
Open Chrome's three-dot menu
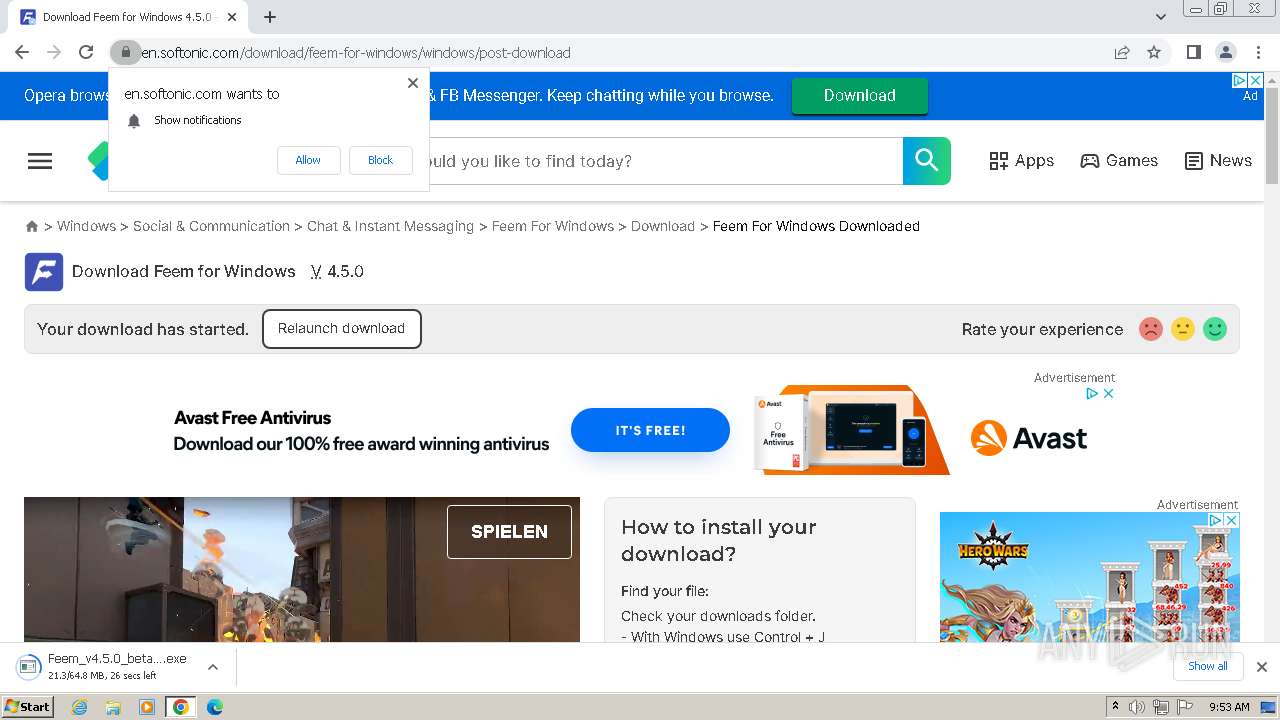tap(1258, 52)
